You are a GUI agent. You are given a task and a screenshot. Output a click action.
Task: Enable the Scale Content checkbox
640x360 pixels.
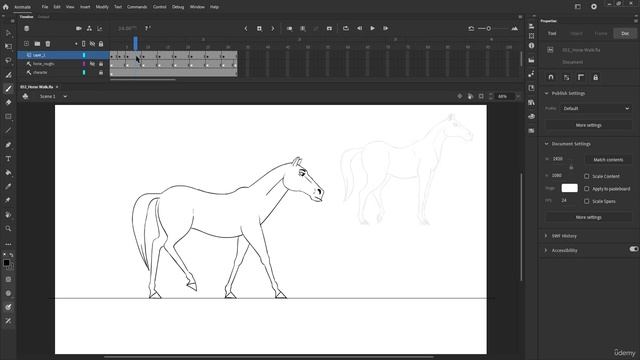click(x=587, y=176)
